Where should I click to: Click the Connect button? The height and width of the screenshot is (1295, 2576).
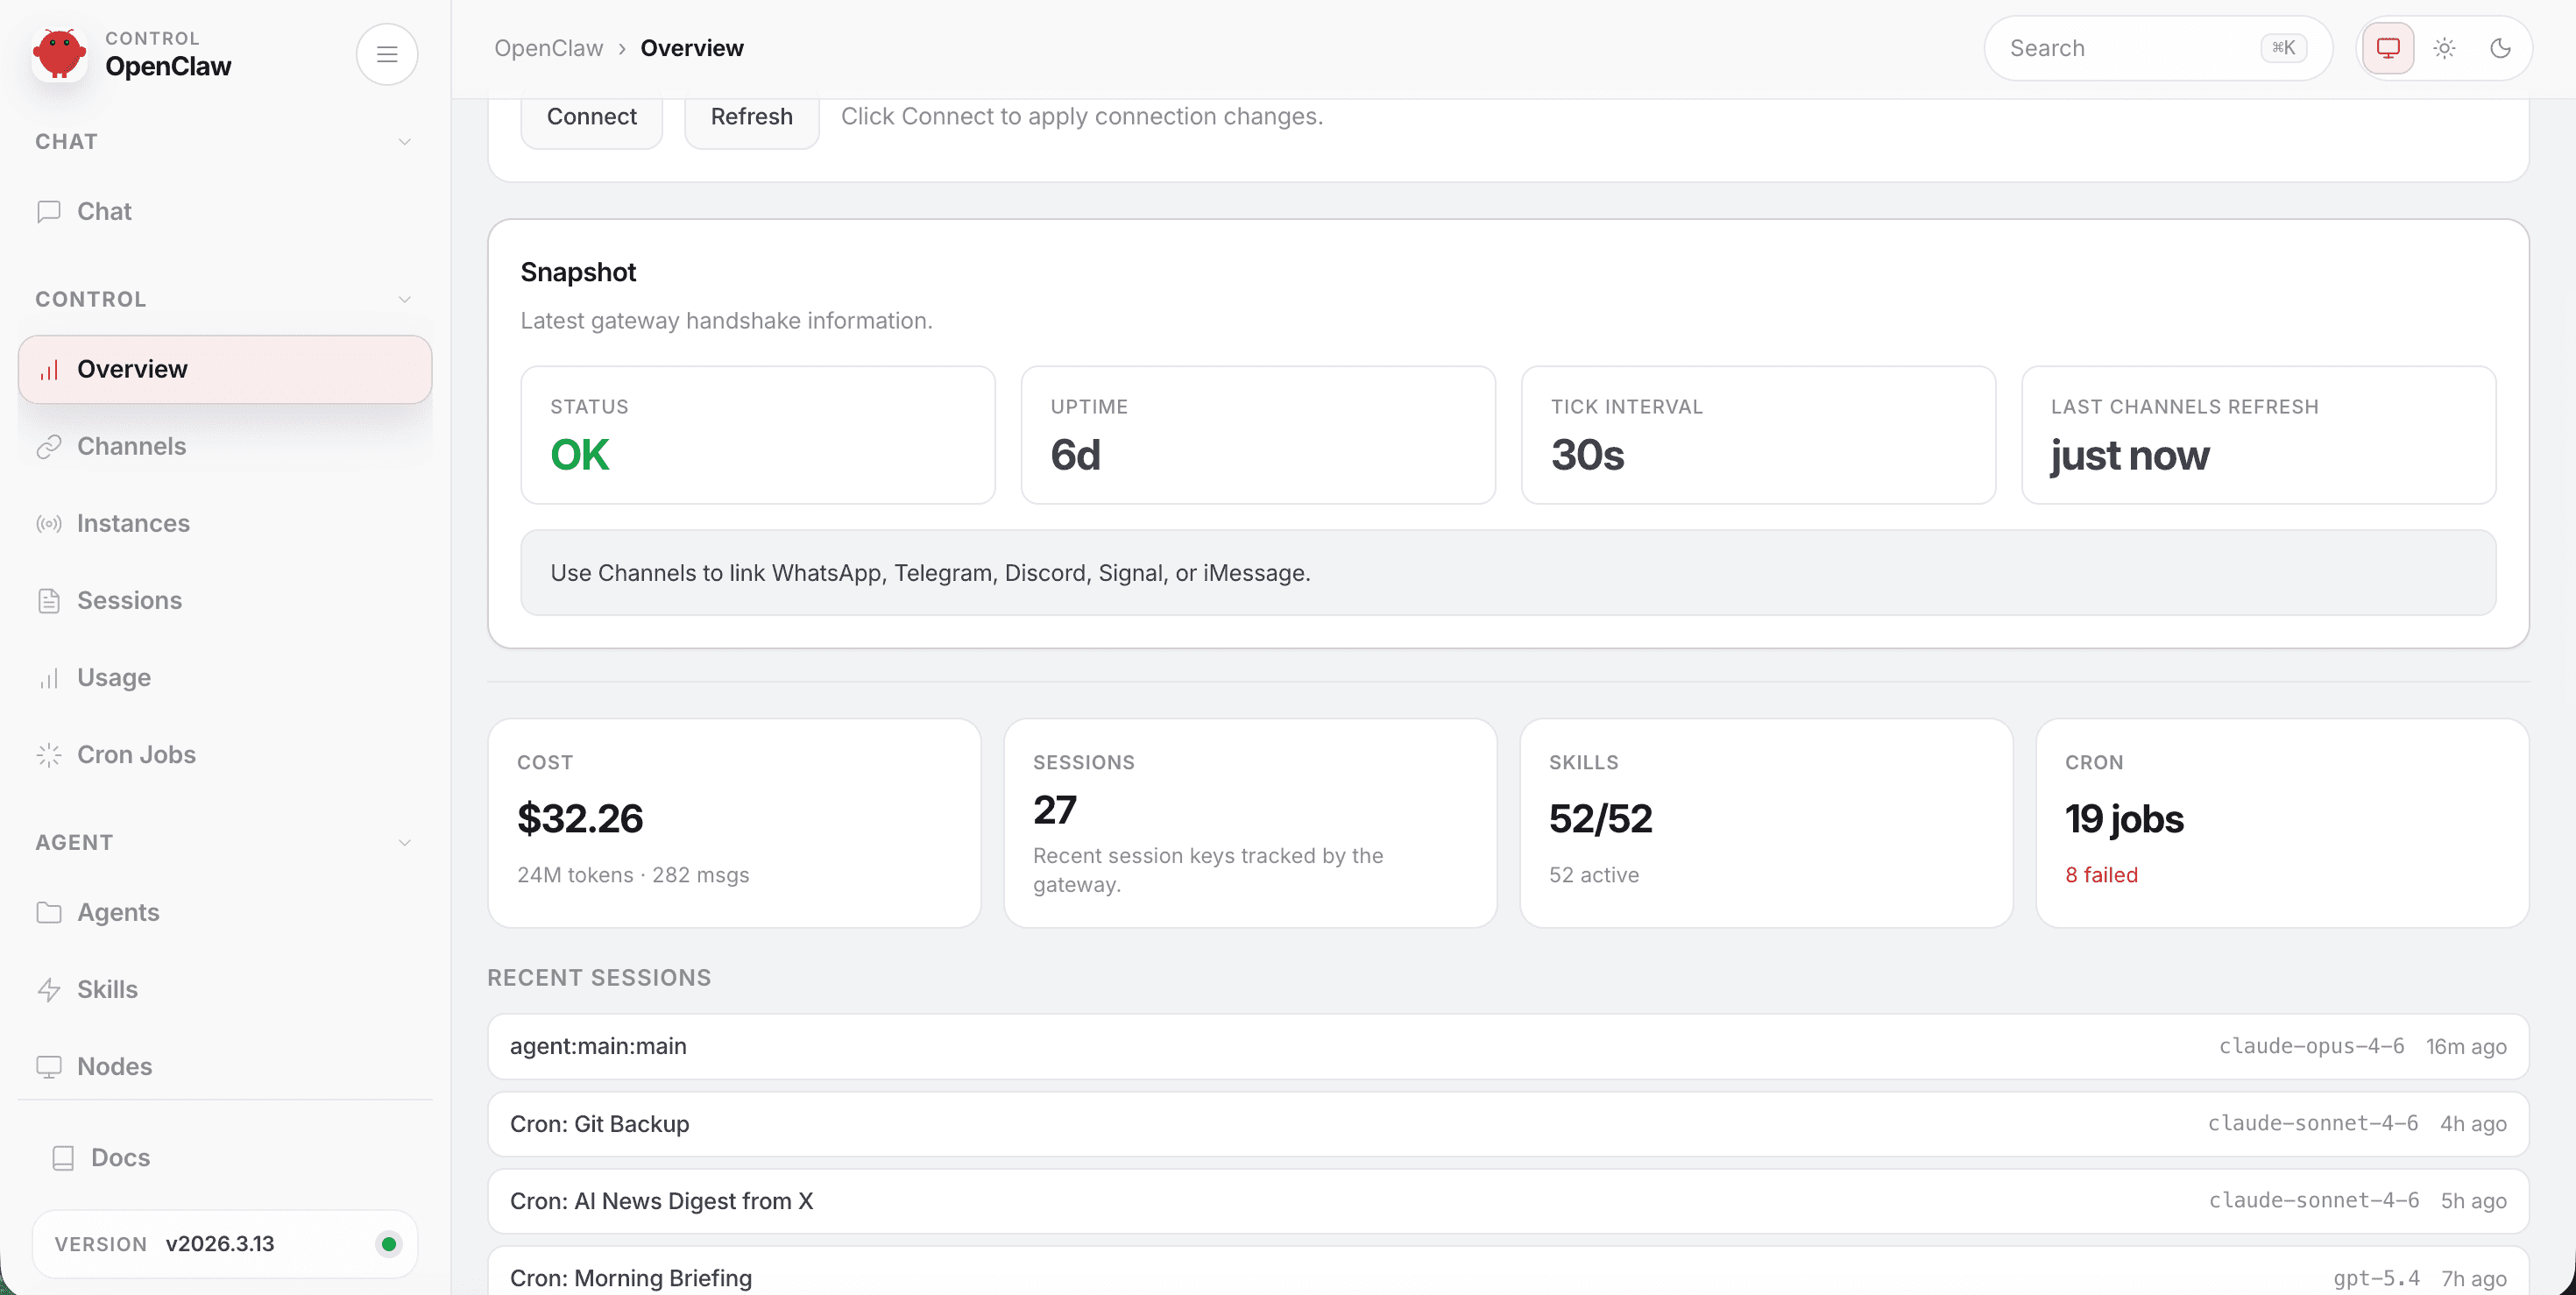click(x=591, y=116)
